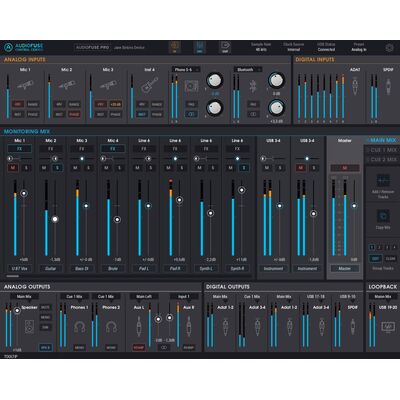Click the Speaker output icon
The image size is (400, 400).
pos(29,327)
